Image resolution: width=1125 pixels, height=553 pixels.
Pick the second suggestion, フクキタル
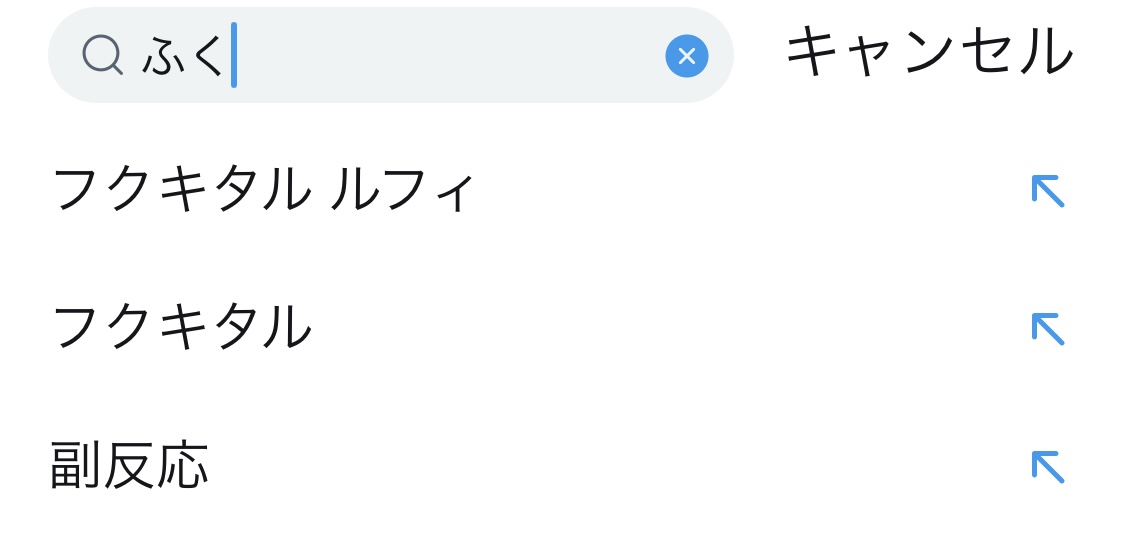181,328
